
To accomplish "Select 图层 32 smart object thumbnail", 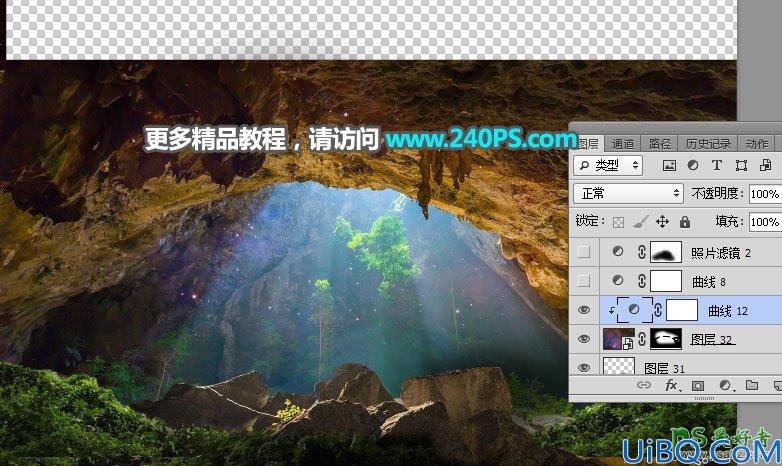I will tap(619, 339).
